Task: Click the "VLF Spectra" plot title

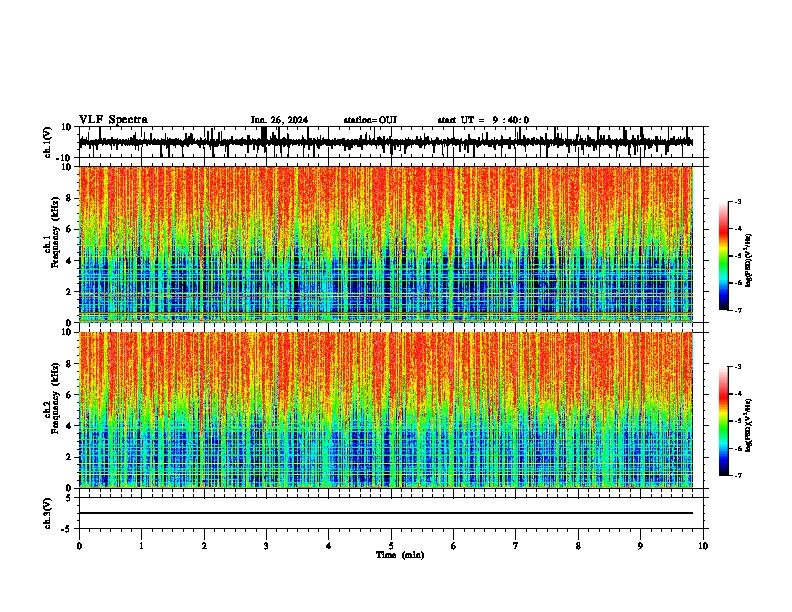Action: pyautogui.click(x=113, y=120)
